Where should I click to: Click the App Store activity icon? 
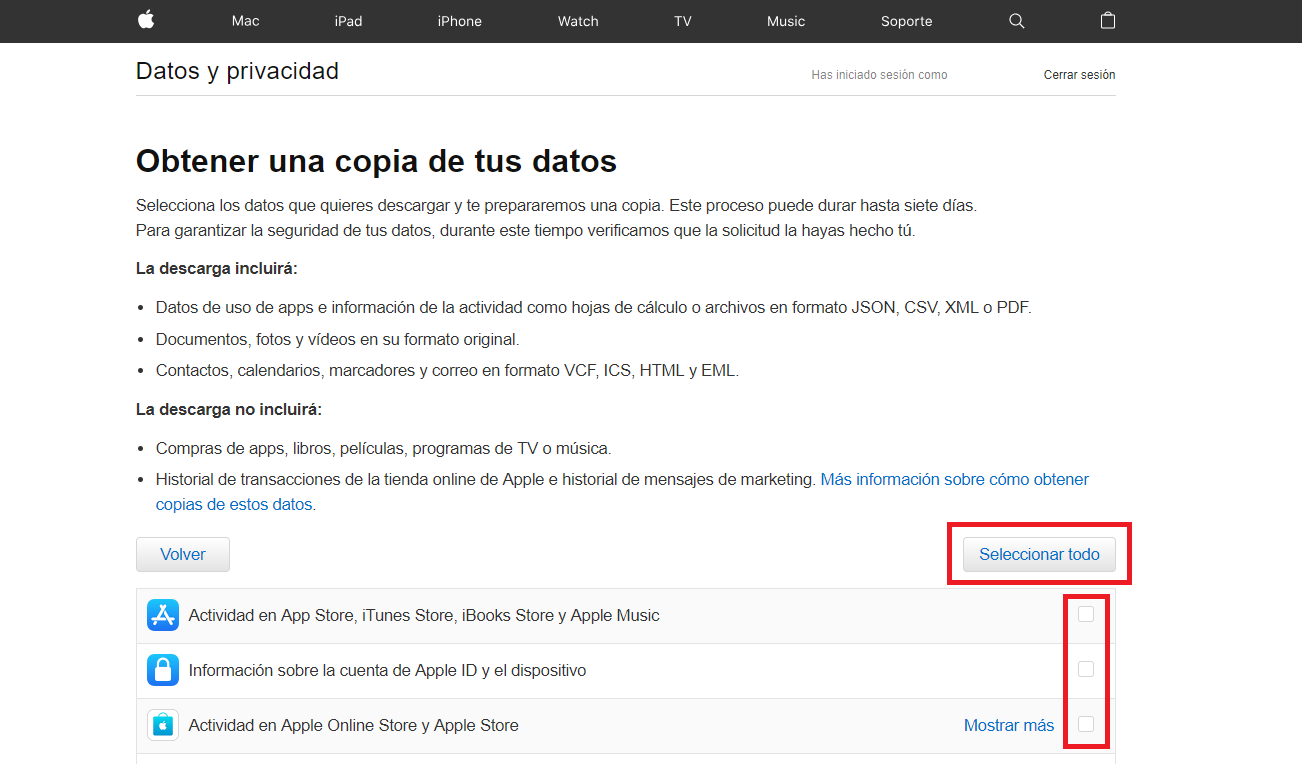tap(163, 615)
